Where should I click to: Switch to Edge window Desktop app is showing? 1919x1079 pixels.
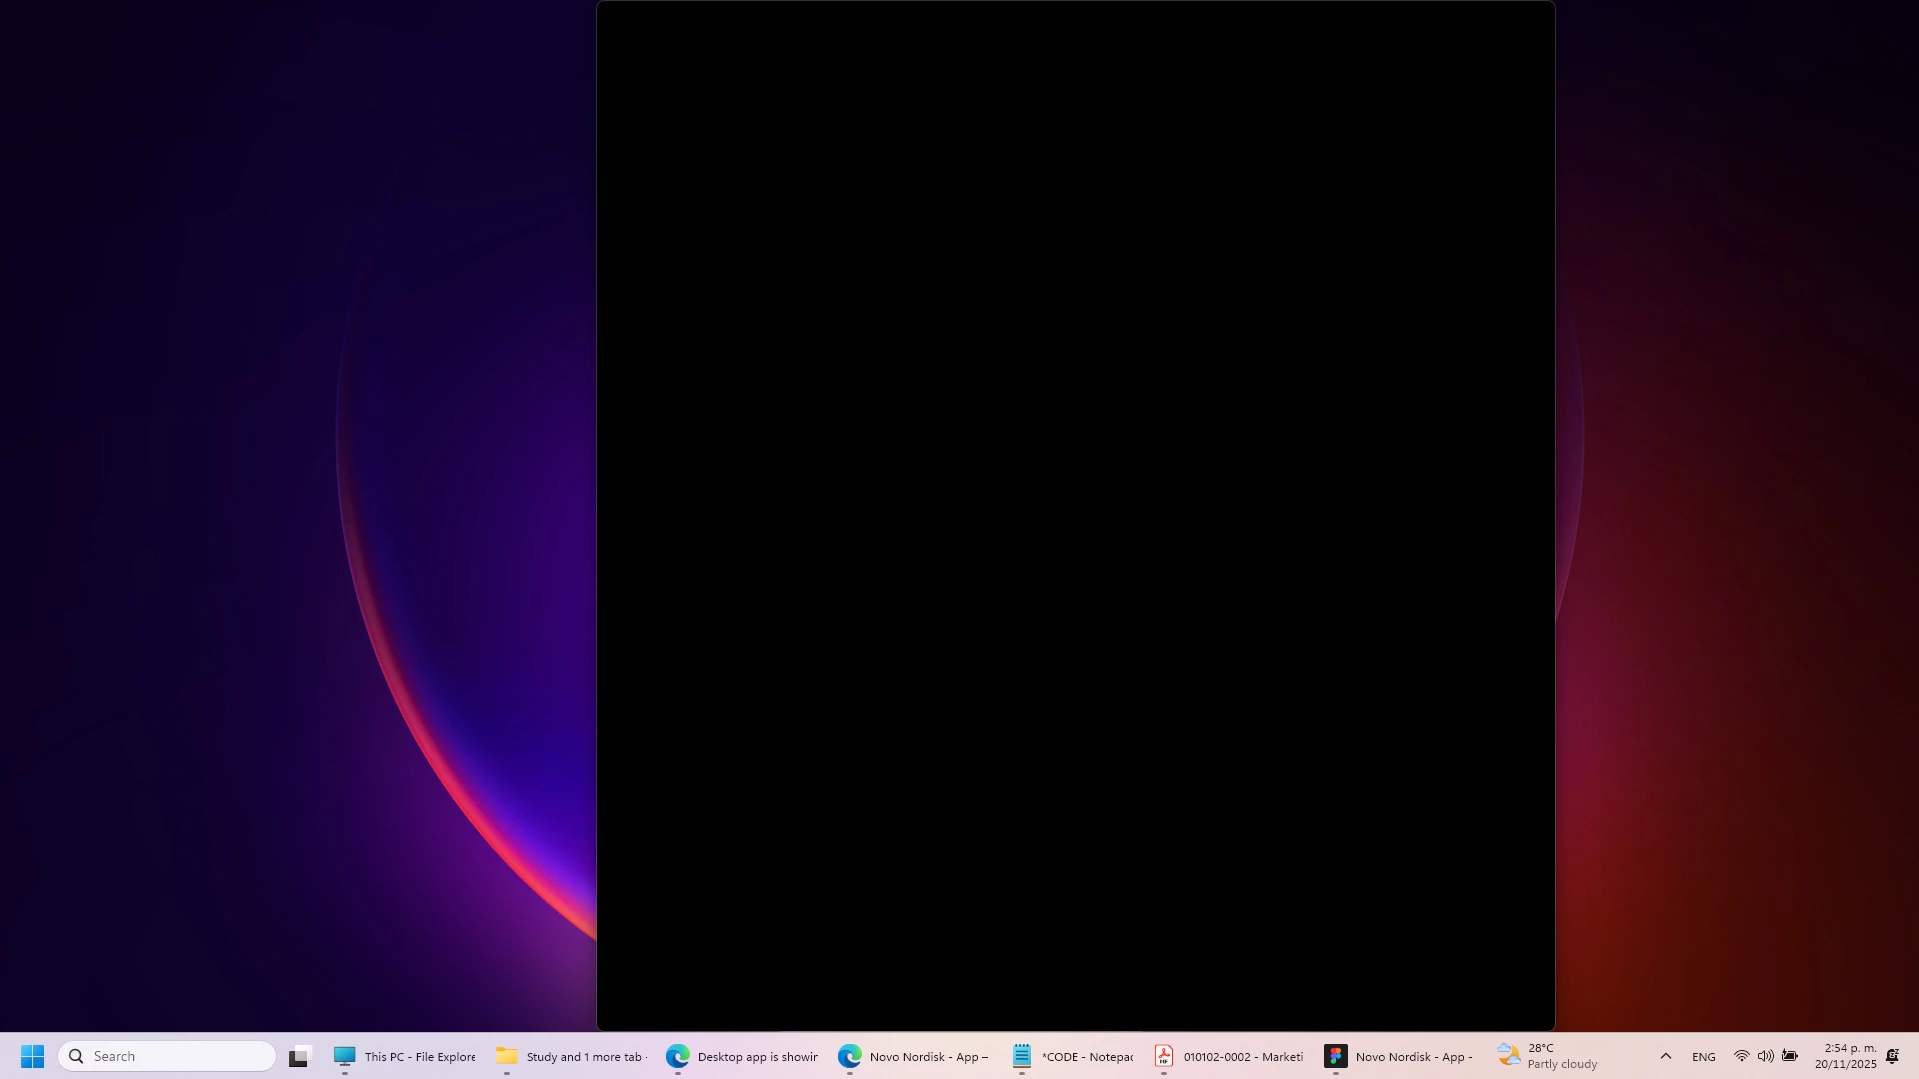click(742, 1056)
